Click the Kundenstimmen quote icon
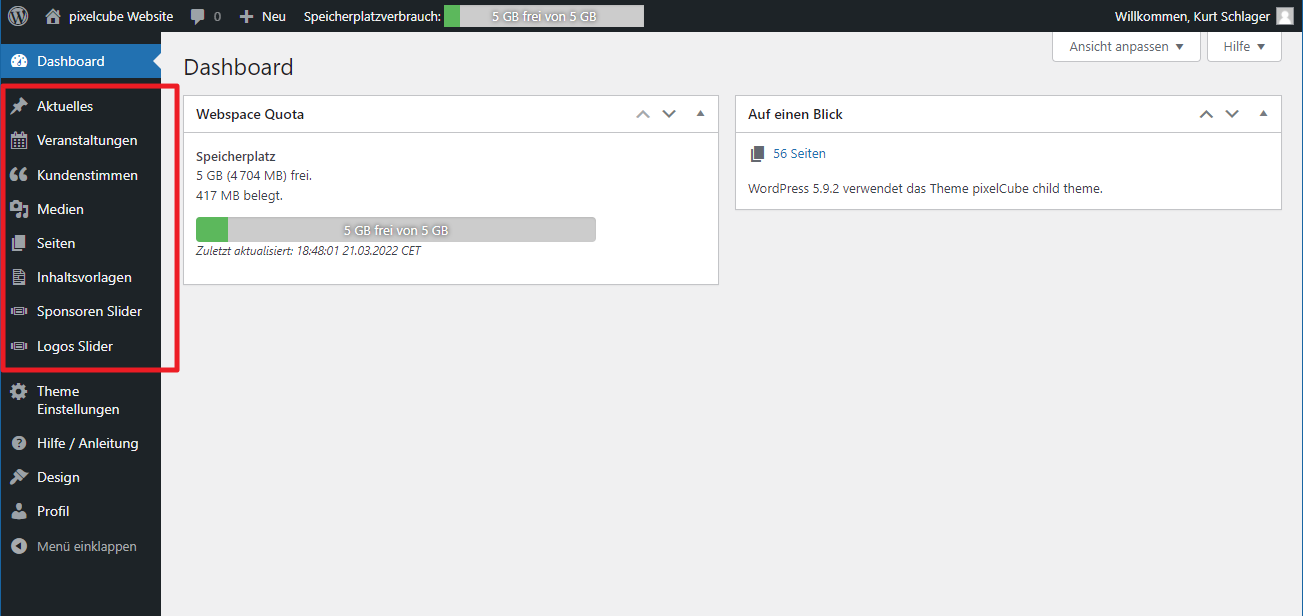Screen dimensions: 1303x616 pos(19,175)
